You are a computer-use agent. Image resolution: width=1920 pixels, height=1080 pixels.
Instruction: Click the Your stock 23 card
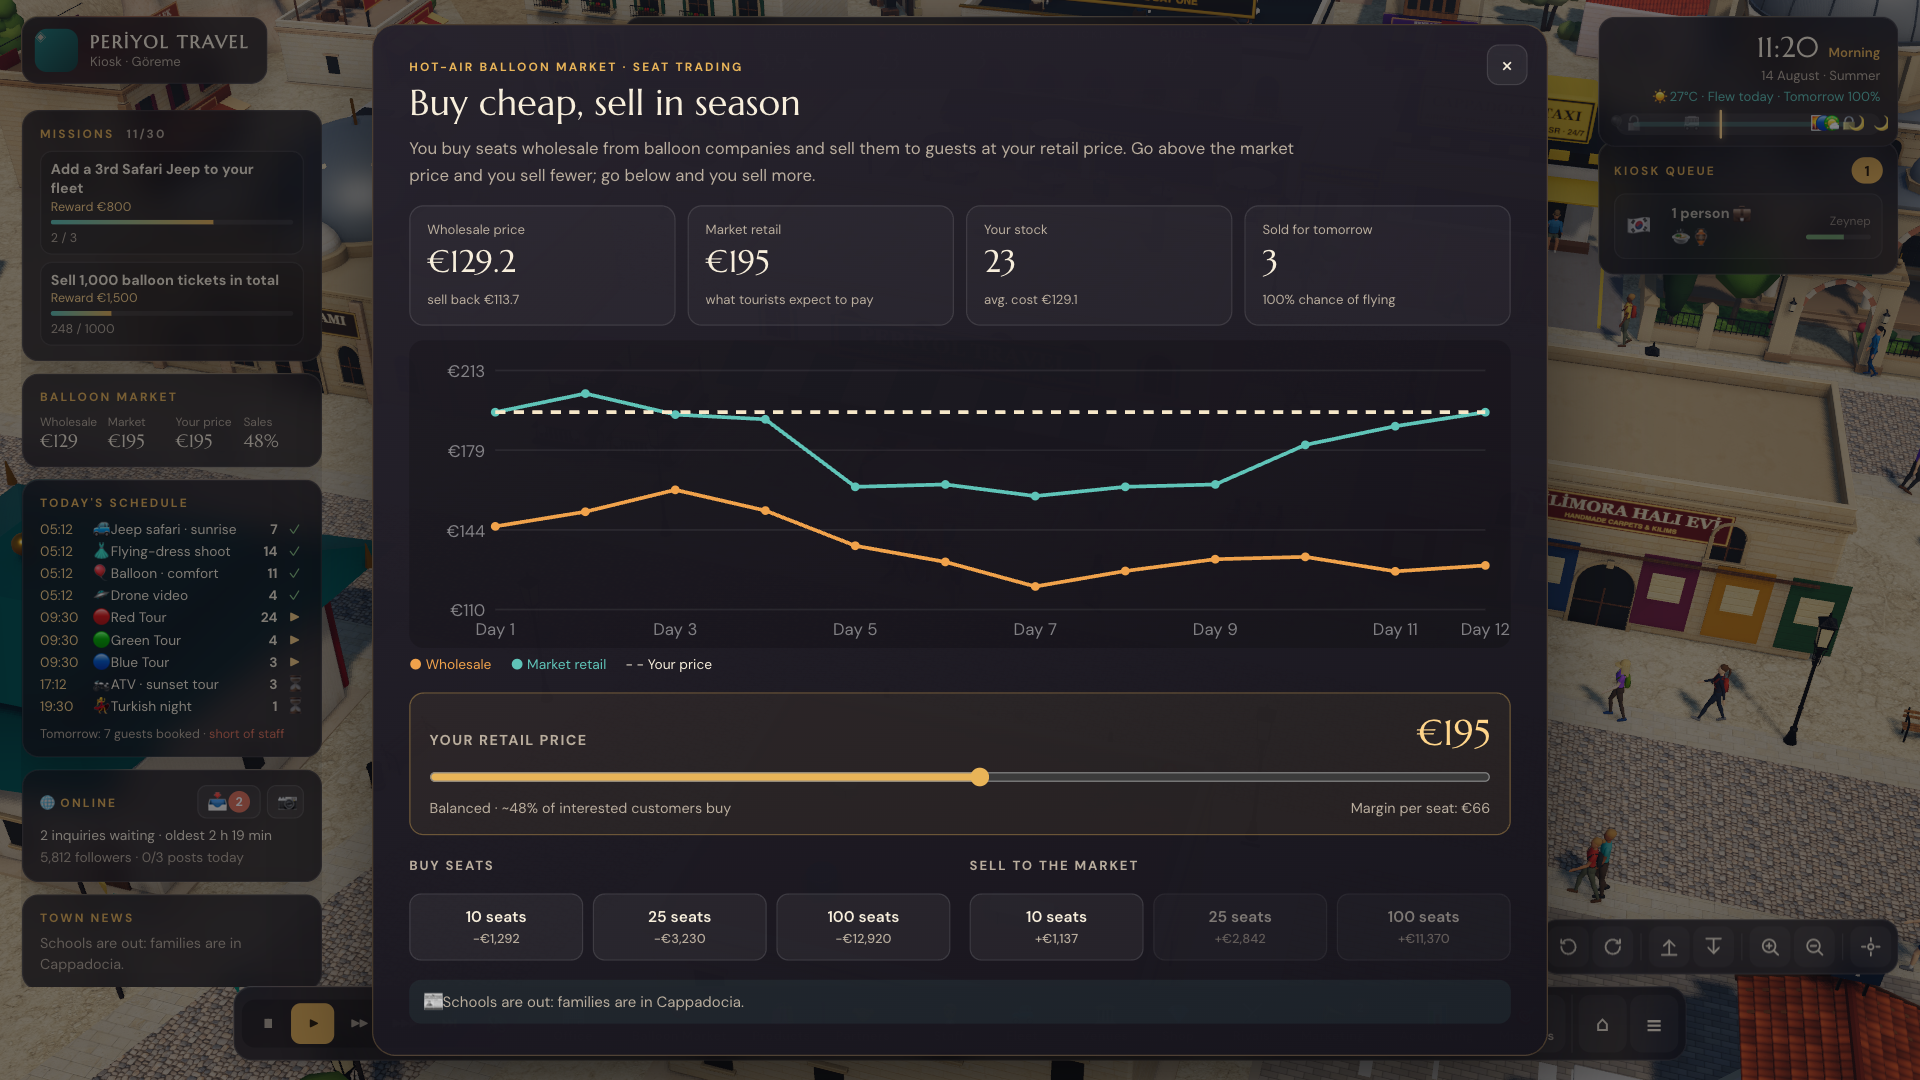[1099, 265]
